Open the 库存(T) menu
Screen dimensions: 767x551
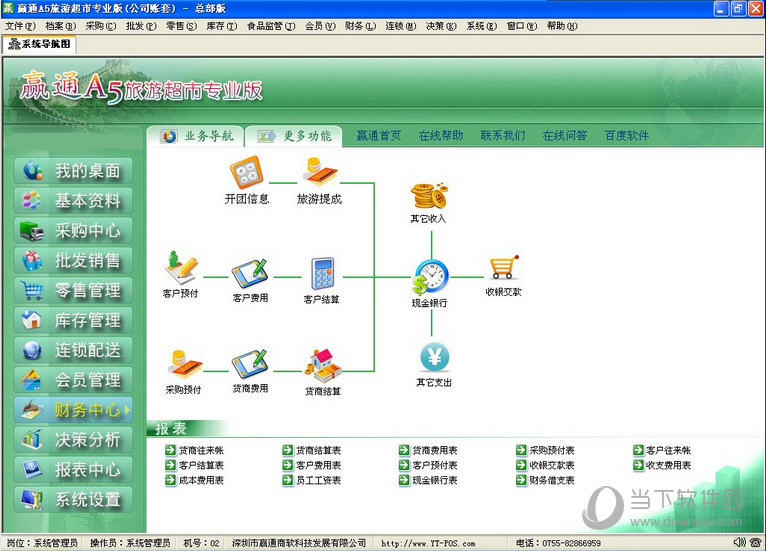(x=222, y=26)
